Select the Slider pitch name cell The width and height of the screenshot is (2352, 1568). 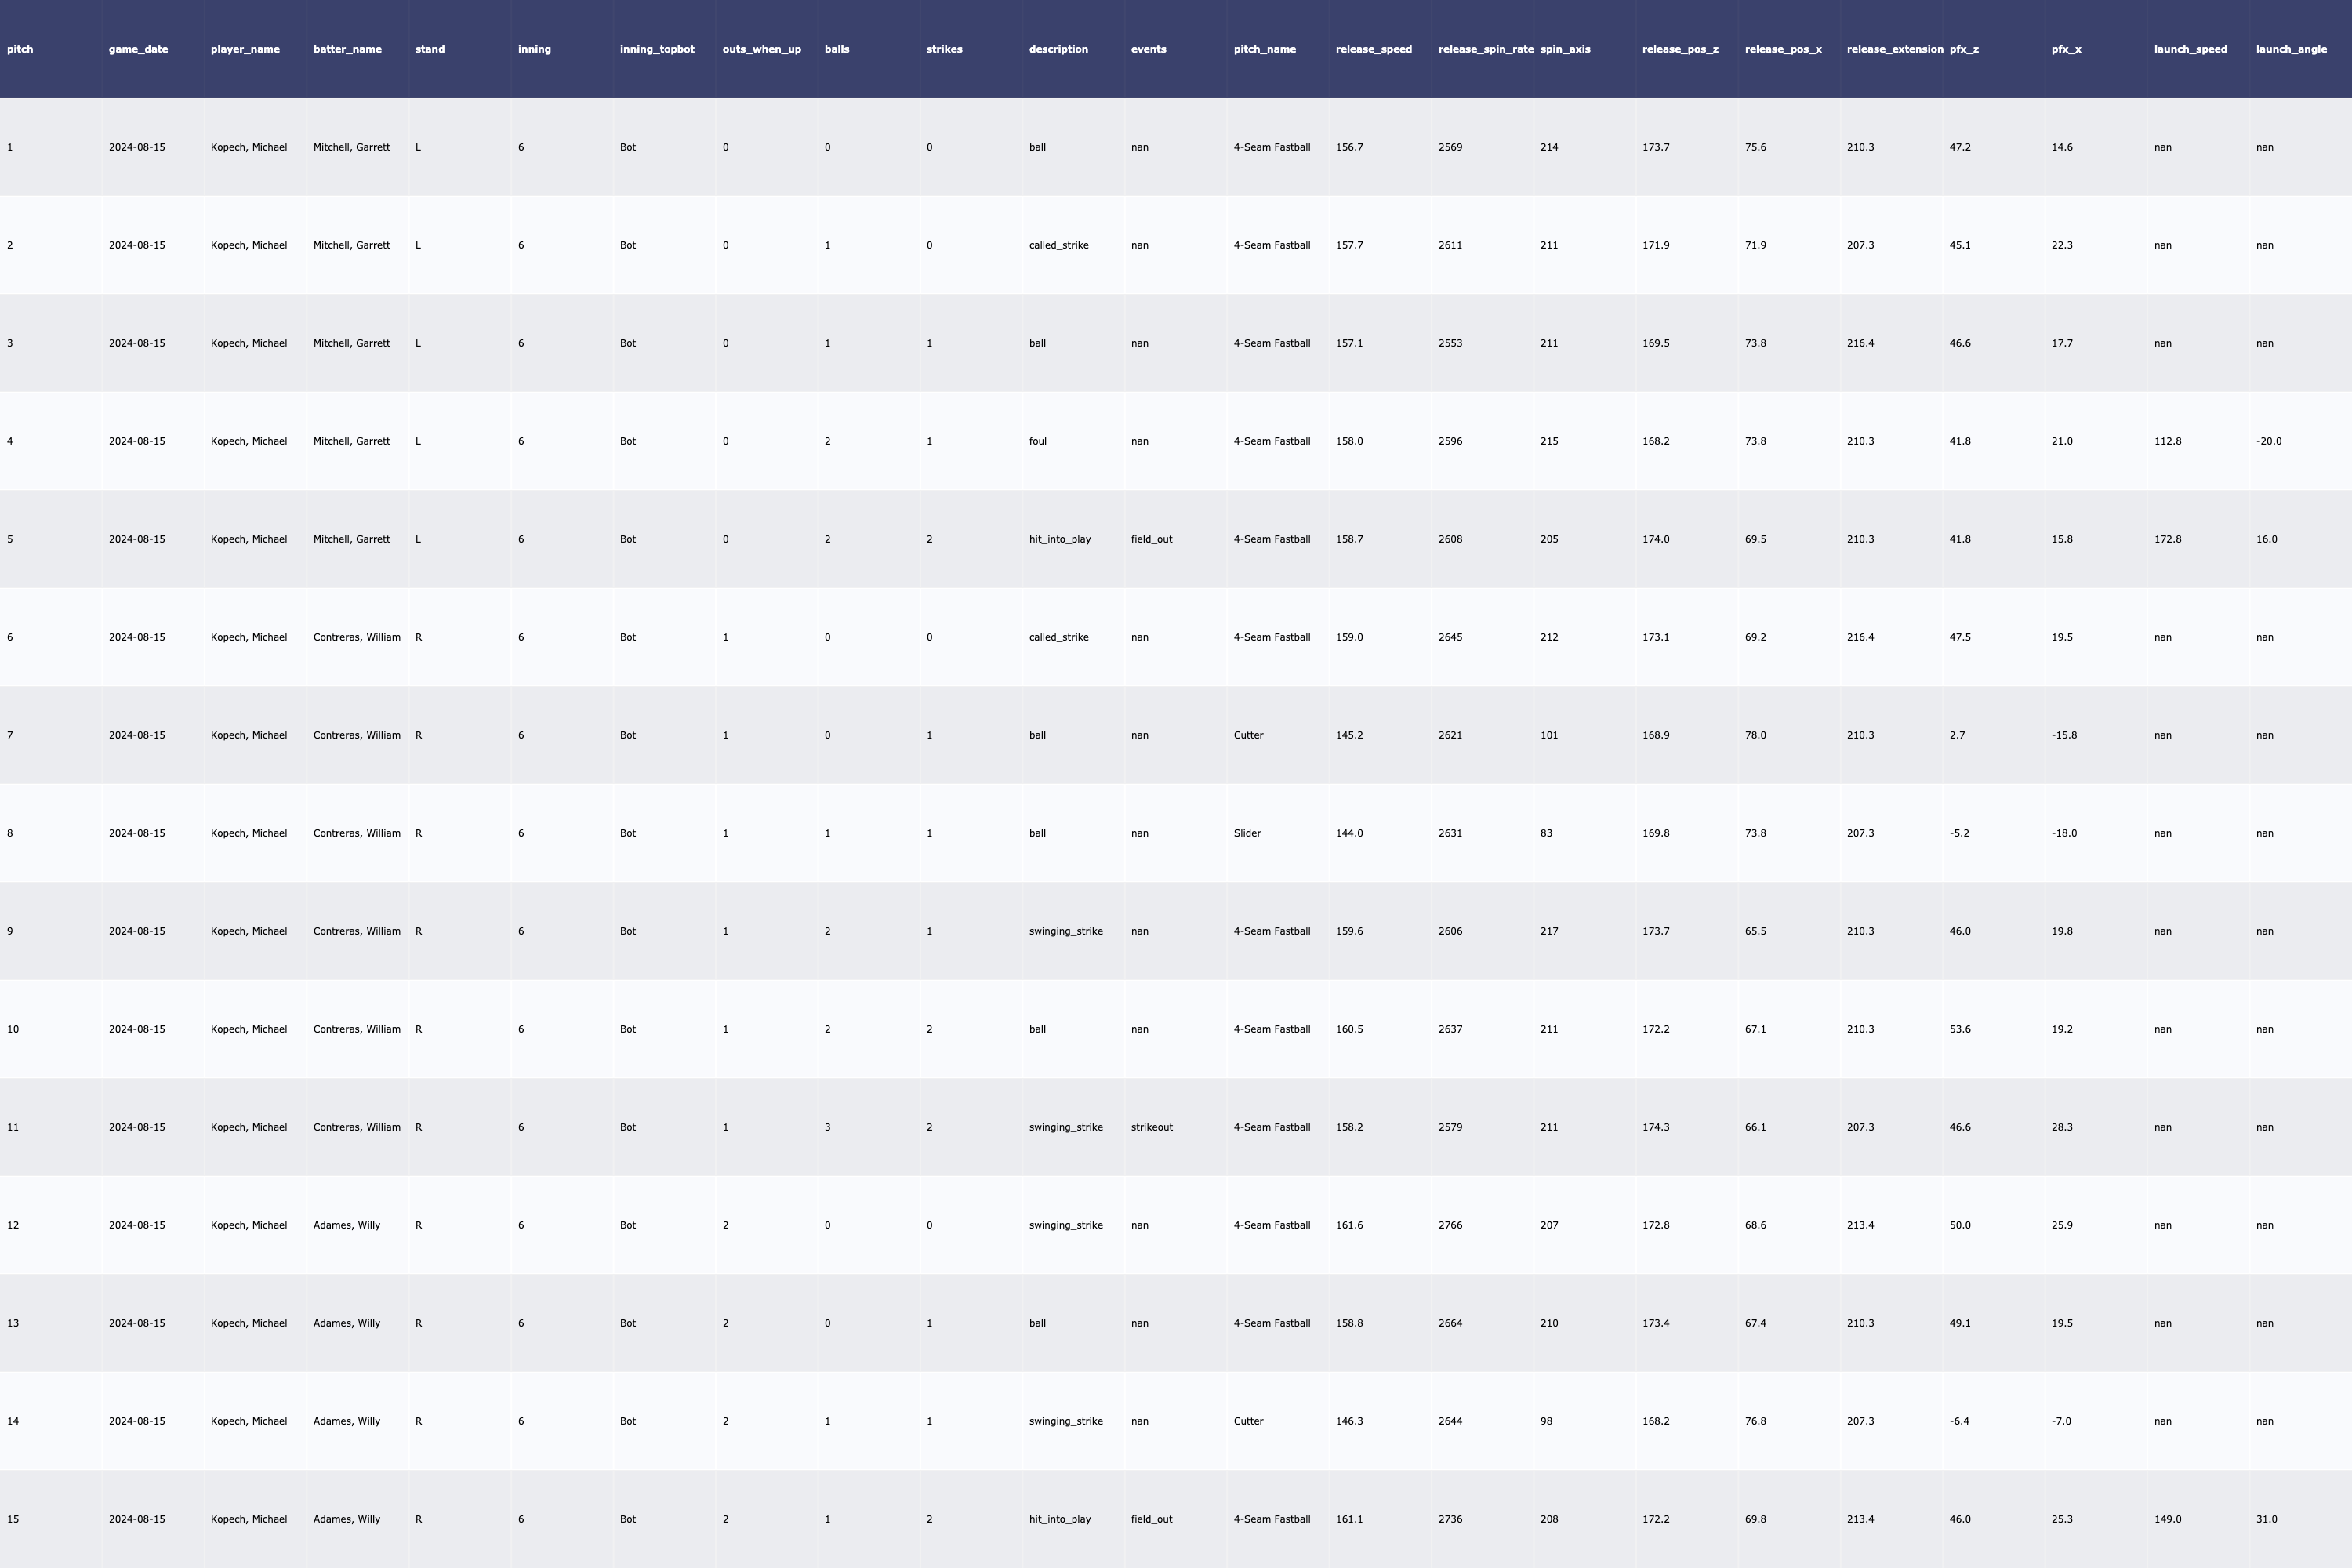coord(1247,833)
